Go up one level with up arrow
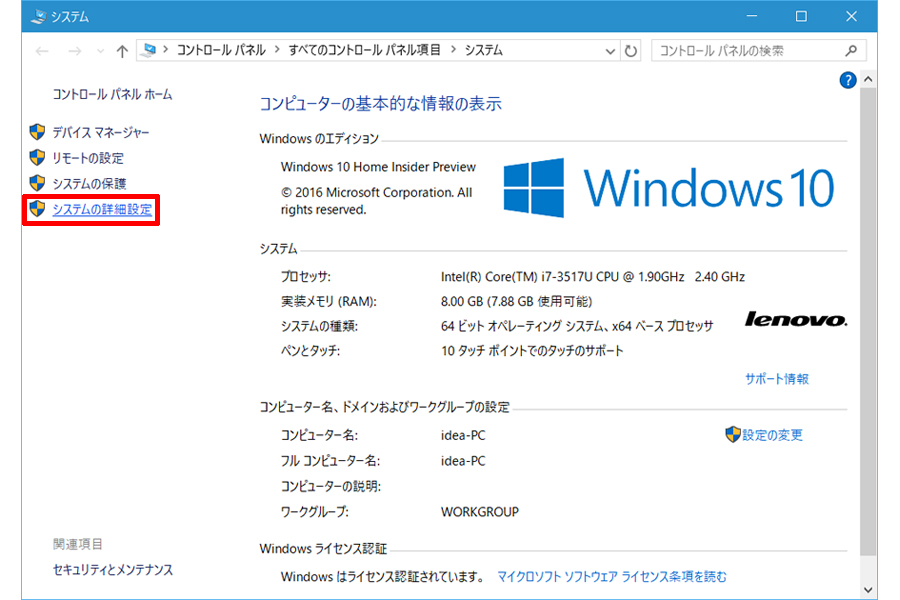 tap(122, 51)
